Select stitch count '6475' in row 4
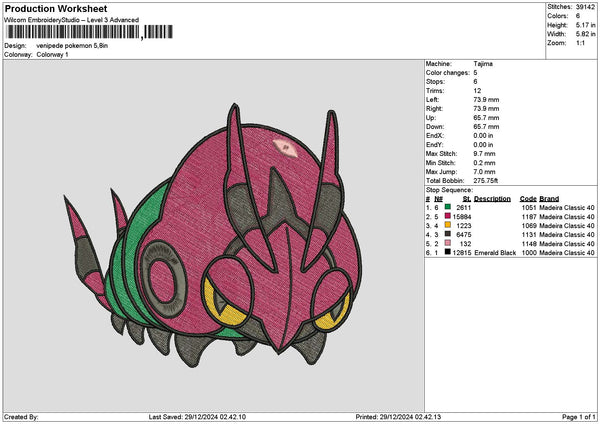Viewport: 600px width, 424px height. point(463,235)
